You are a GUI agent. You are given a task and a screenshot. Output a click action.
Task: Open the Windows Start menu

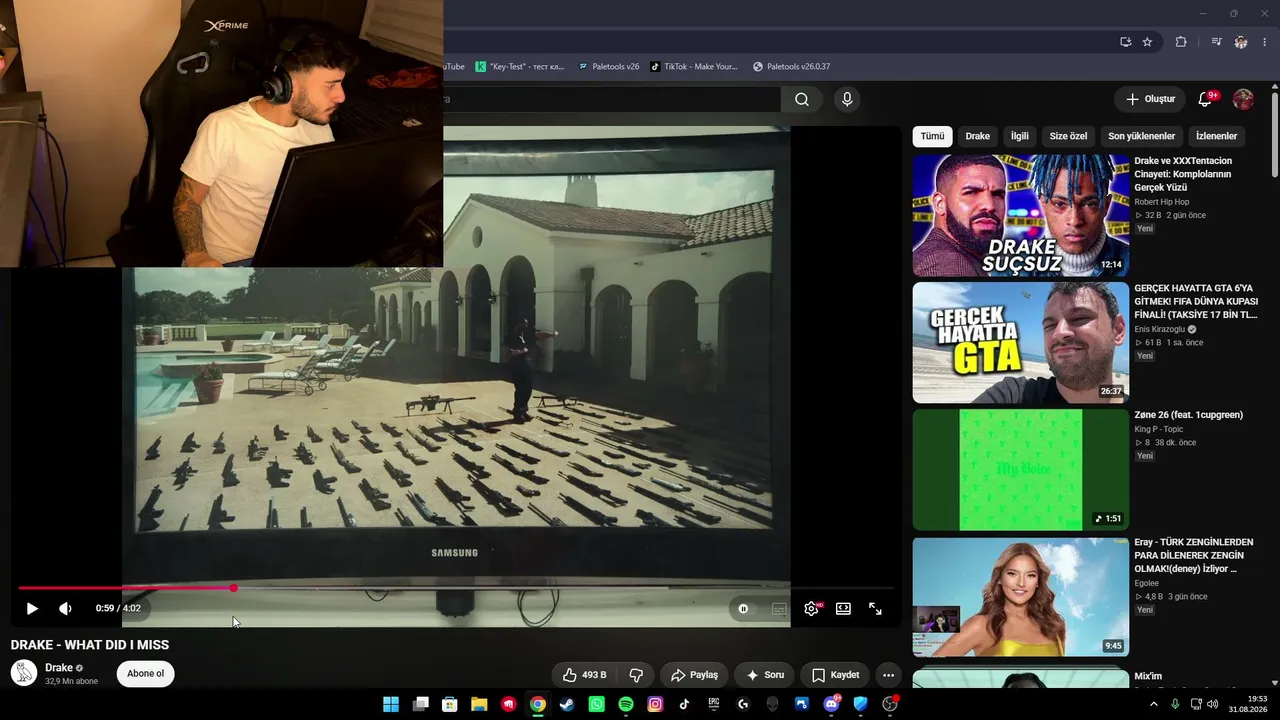click(x=391, y=704)
